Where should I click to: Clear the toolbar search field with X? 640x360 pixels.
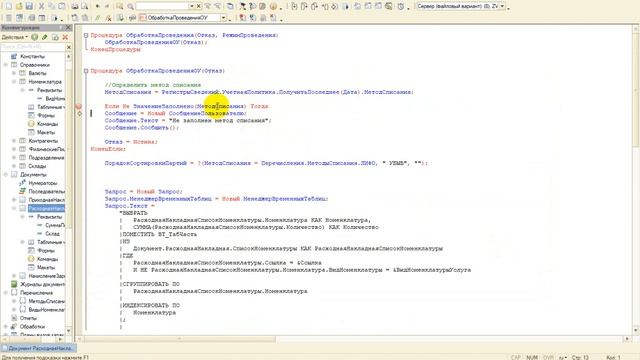(x=199, y=7)
